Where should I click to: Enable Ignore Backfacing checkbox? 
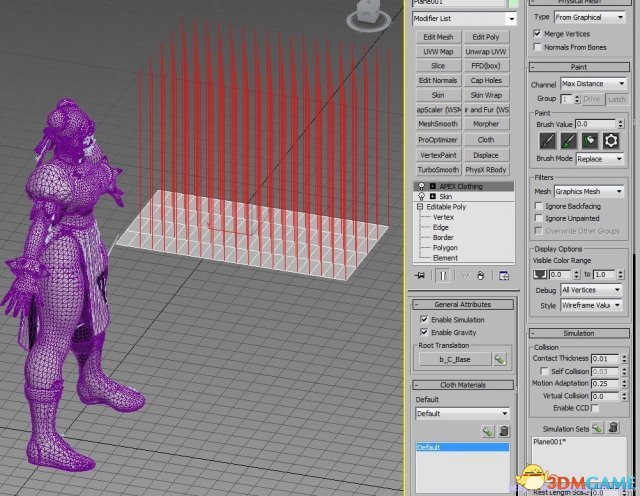click(539, 206)
